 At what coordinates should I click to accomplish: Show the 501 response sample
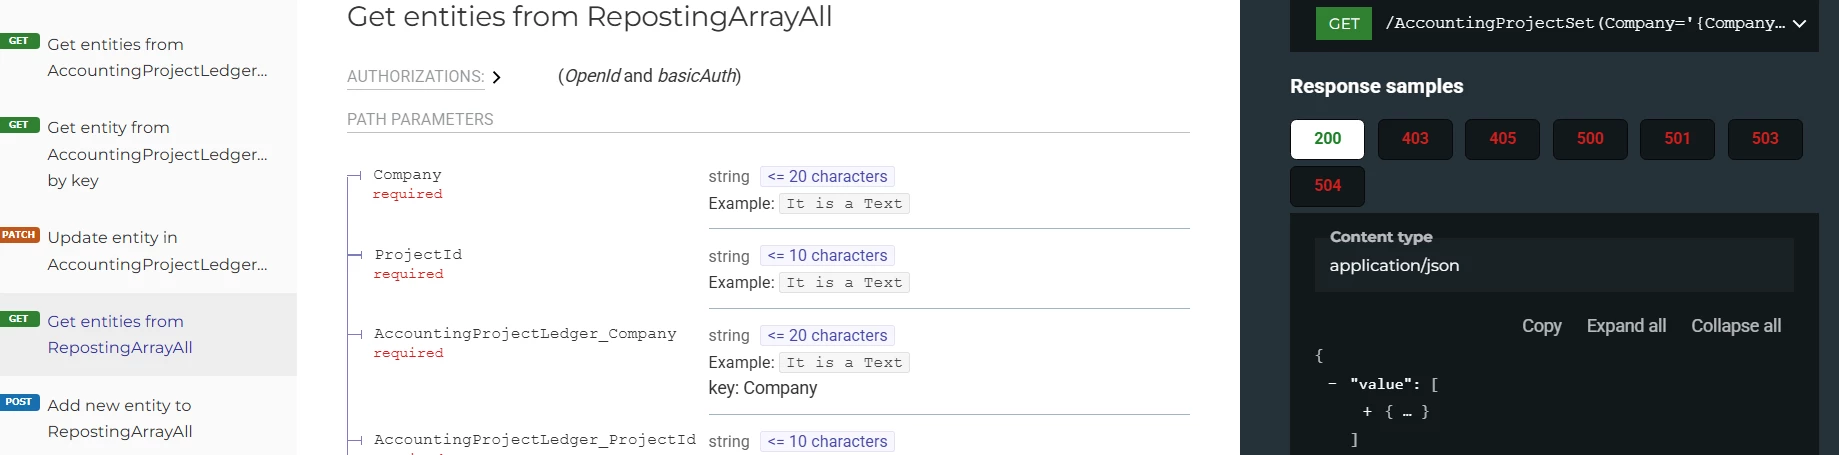[1677, 139]
